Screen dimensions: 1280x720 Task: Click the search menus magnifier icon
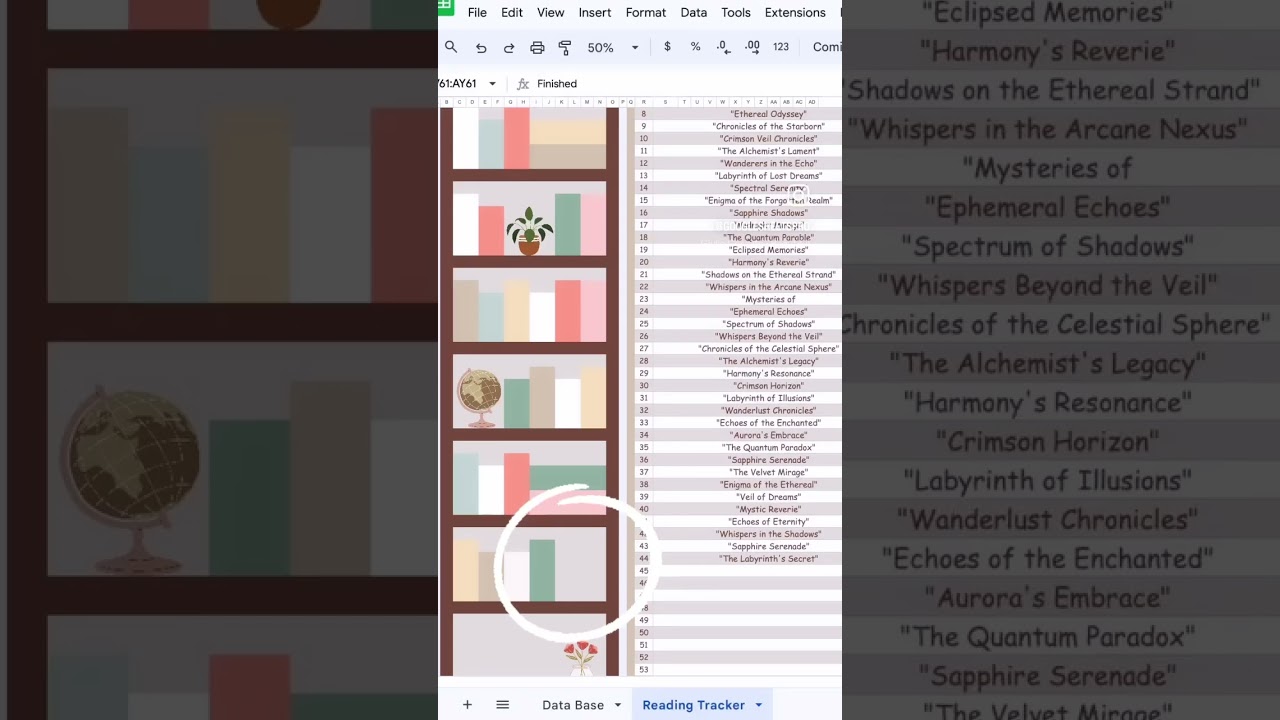tap(451, 47)
